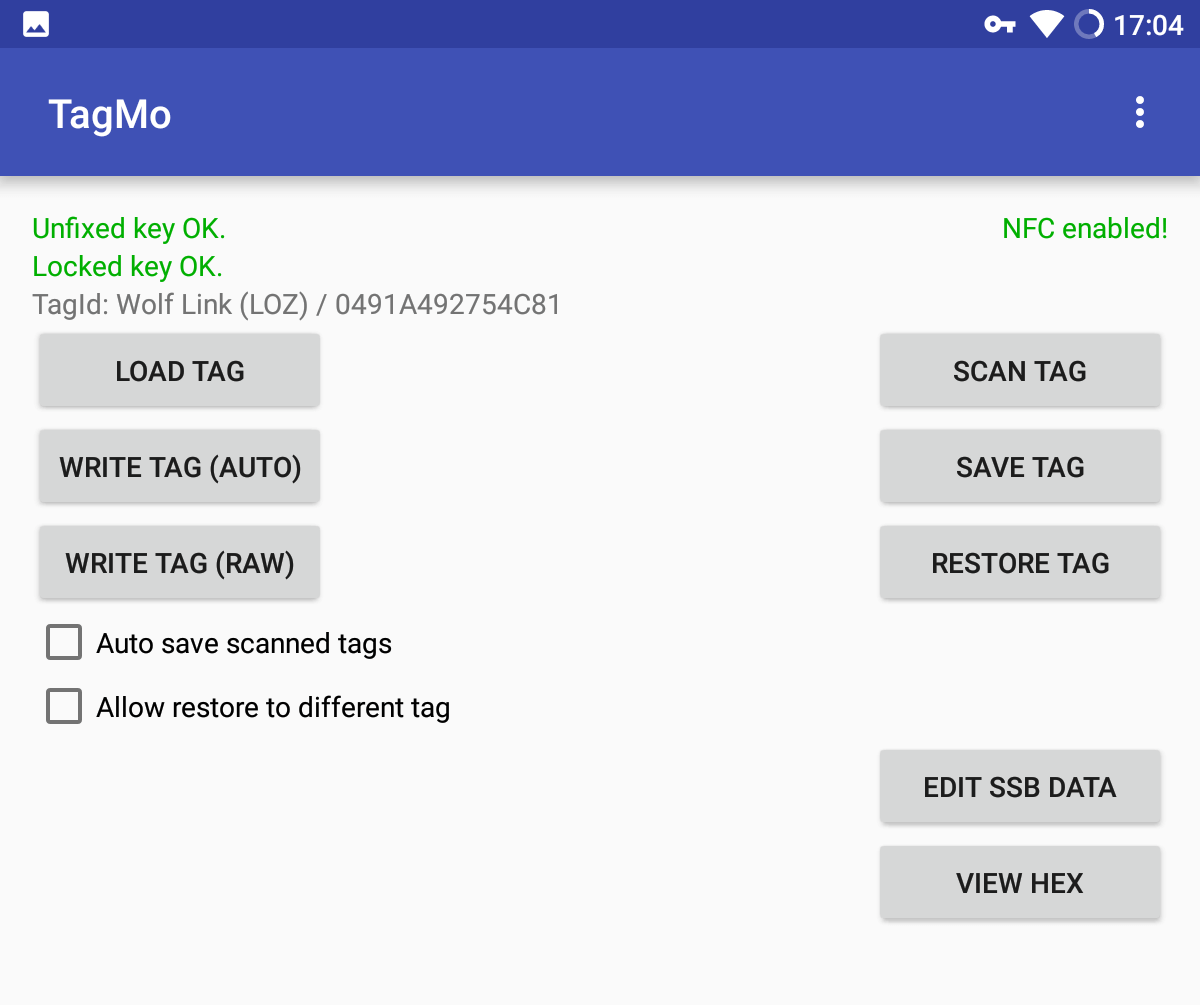Tap WRITE TAG (RAW) button

pos(180,563)
